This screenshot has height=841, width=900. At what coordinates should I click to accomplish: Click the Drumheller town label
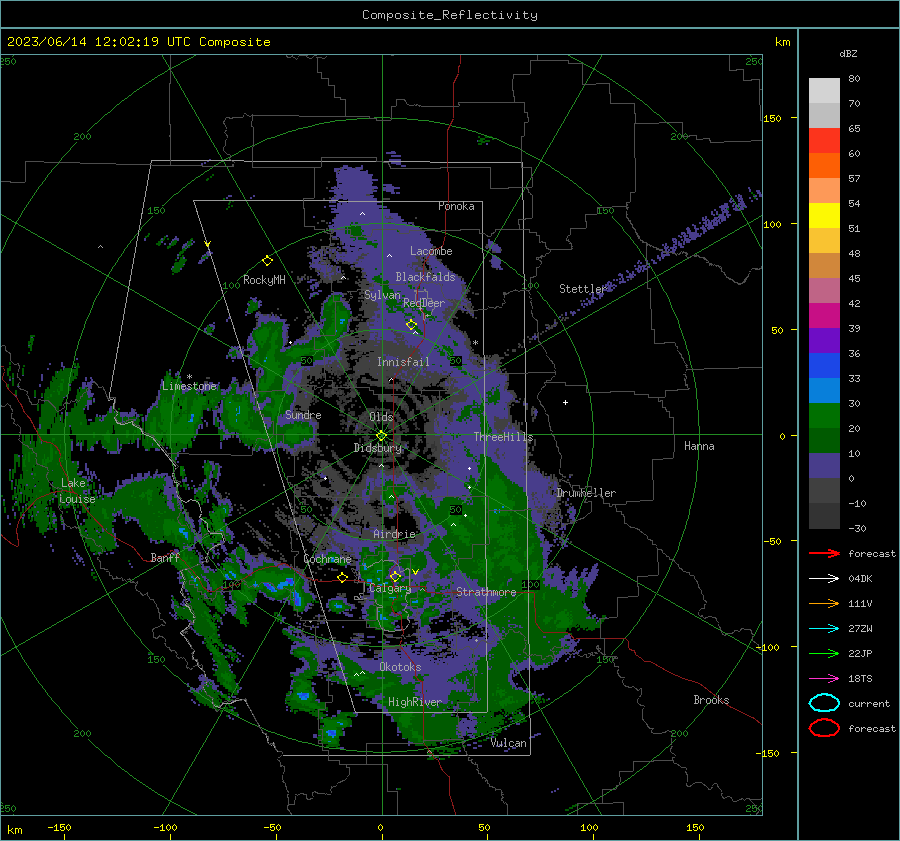586,493
